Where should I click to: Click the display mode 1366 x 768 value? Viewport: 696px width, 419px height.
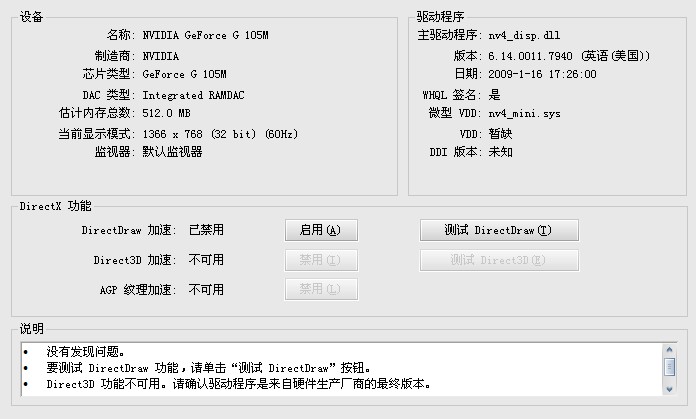220,134
